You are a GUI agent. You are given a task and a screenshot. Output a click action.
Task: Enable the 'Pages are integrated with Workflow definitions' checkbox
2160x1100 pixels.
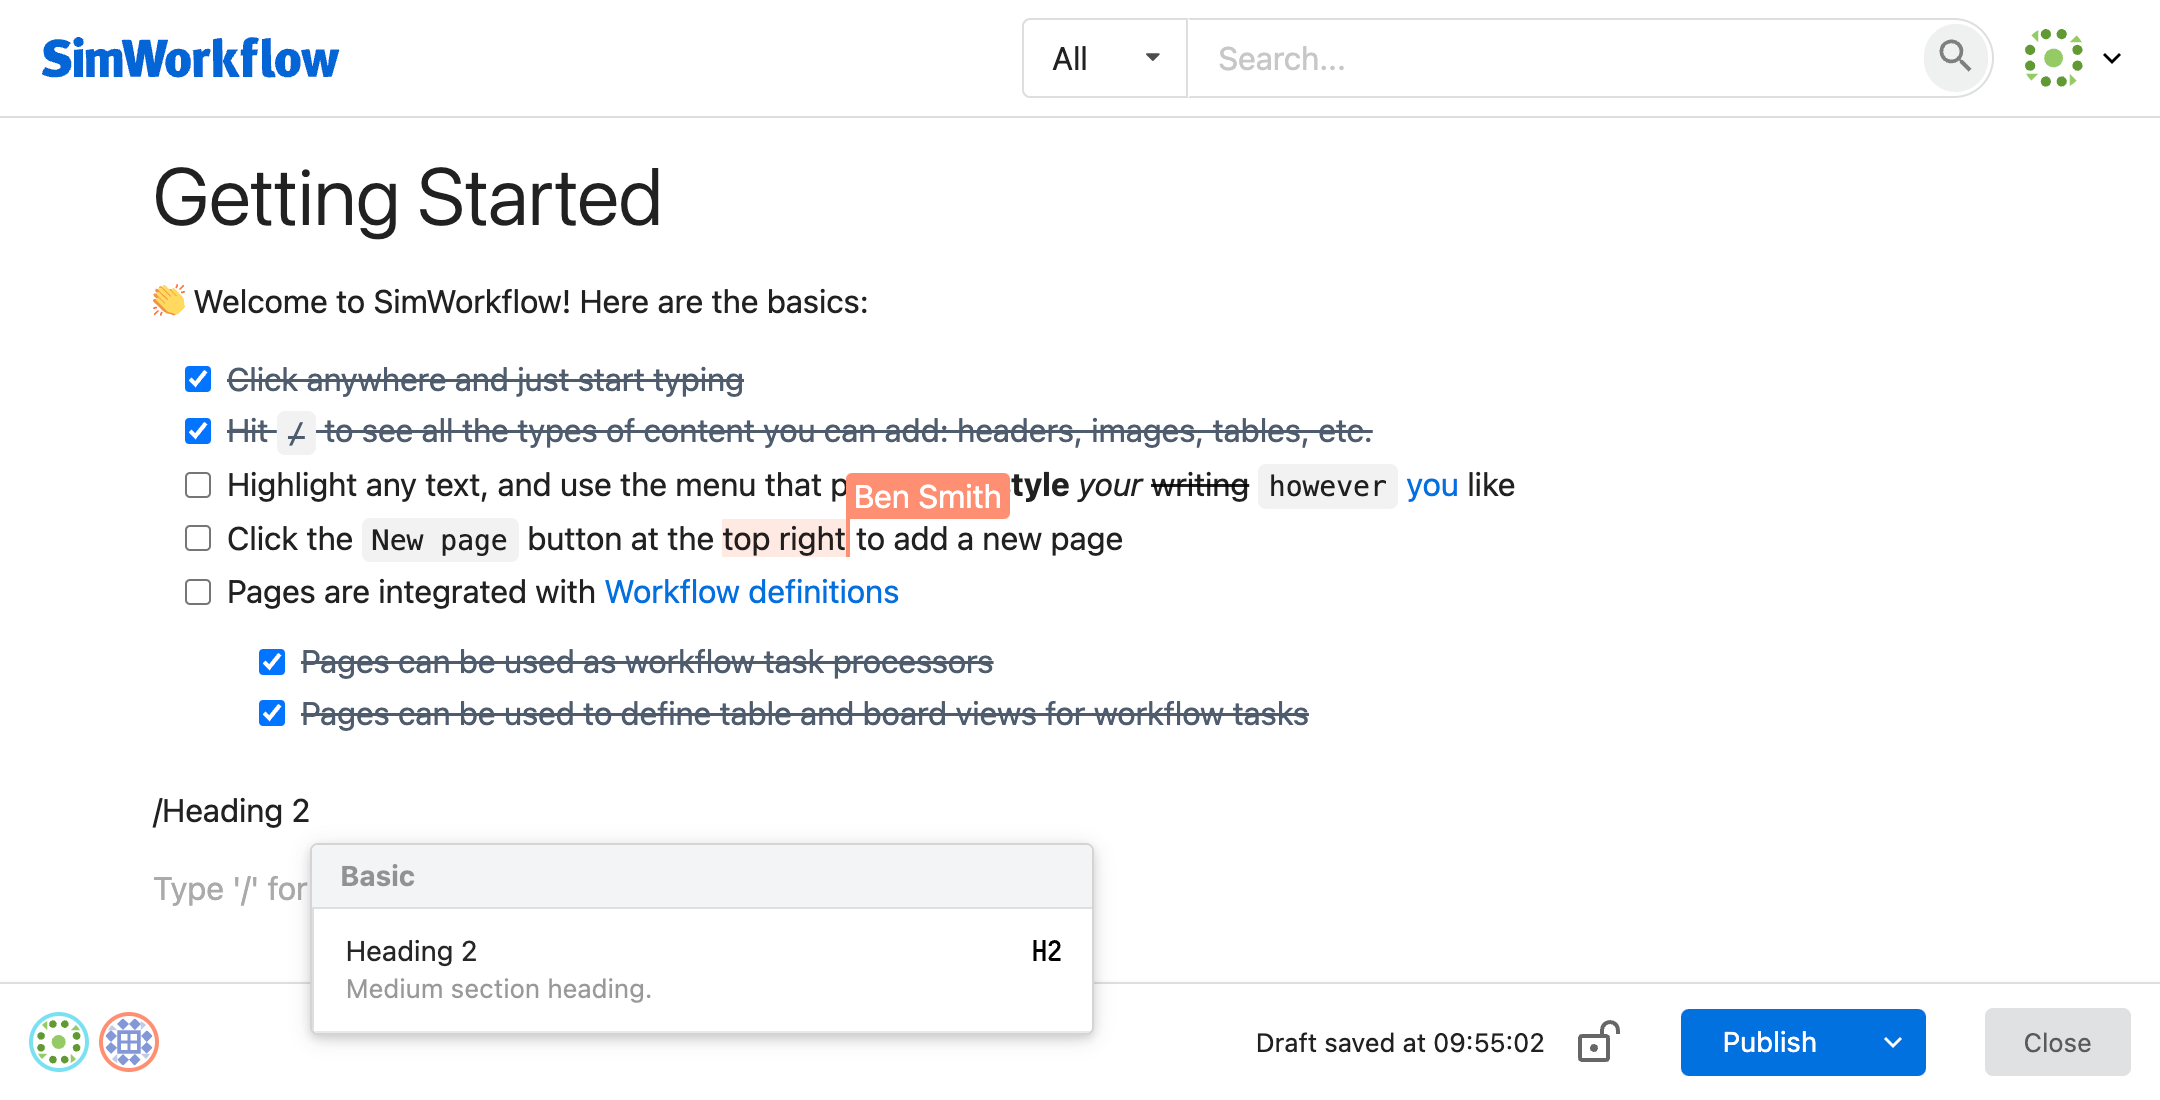tap(196, 593)
